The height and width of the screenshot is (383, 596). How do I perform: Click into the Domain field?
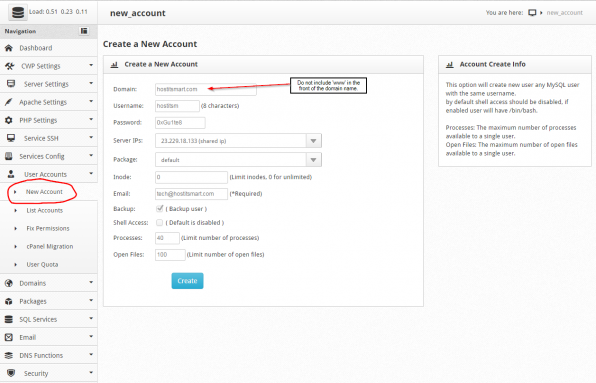[206, 89]
